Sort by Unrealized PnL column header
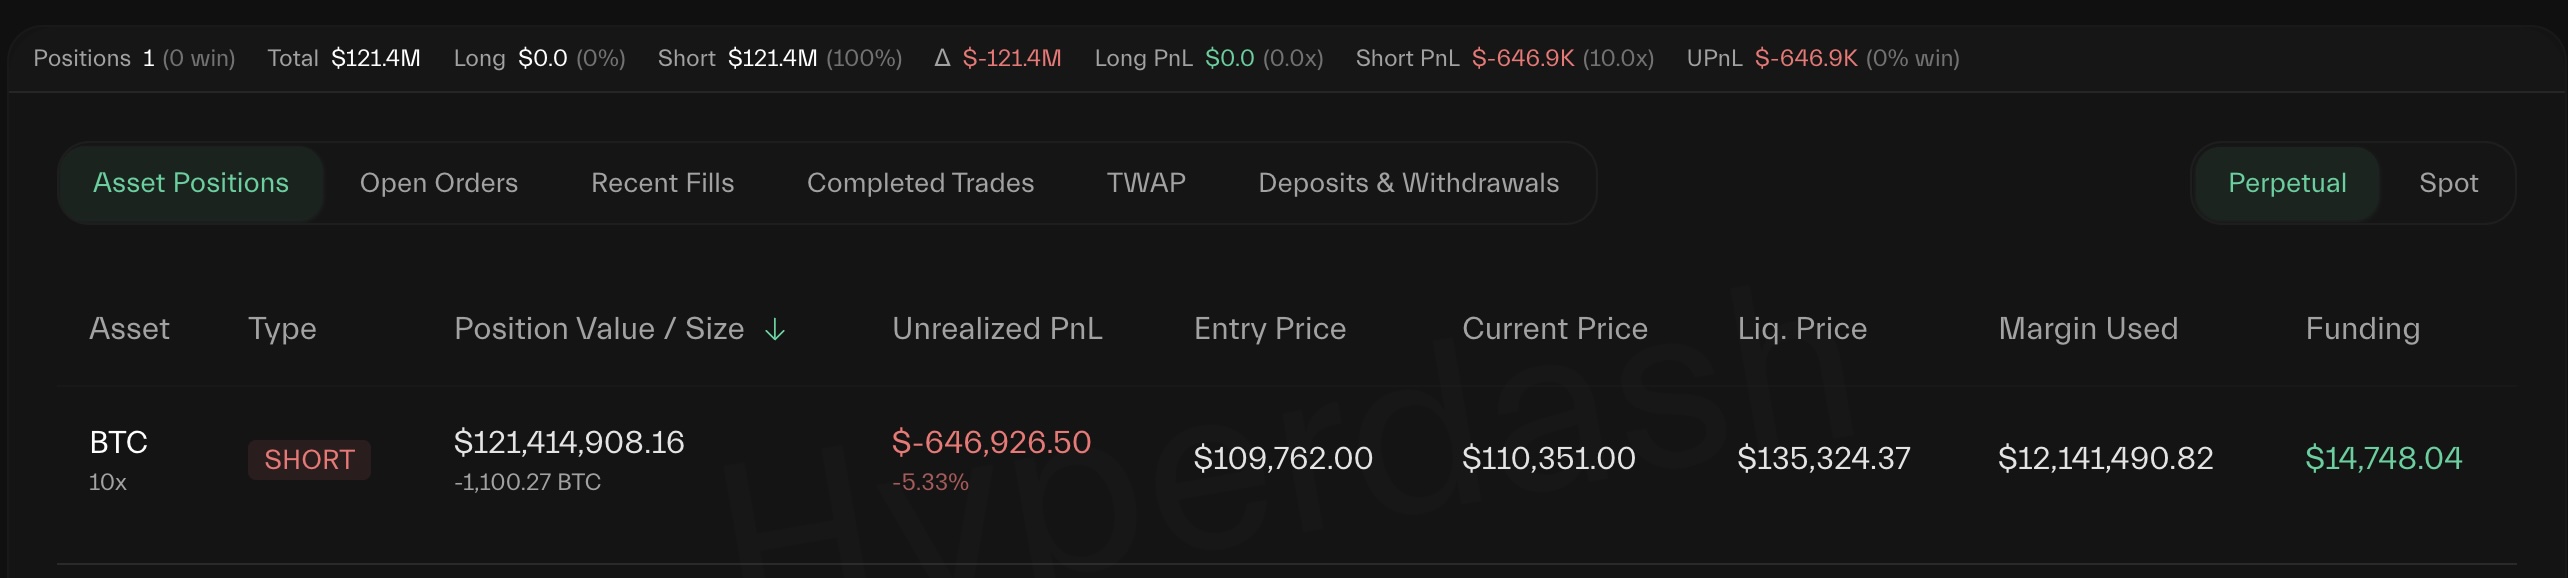The height and width of the screenshot is (578, 2568). coord(997,329)
